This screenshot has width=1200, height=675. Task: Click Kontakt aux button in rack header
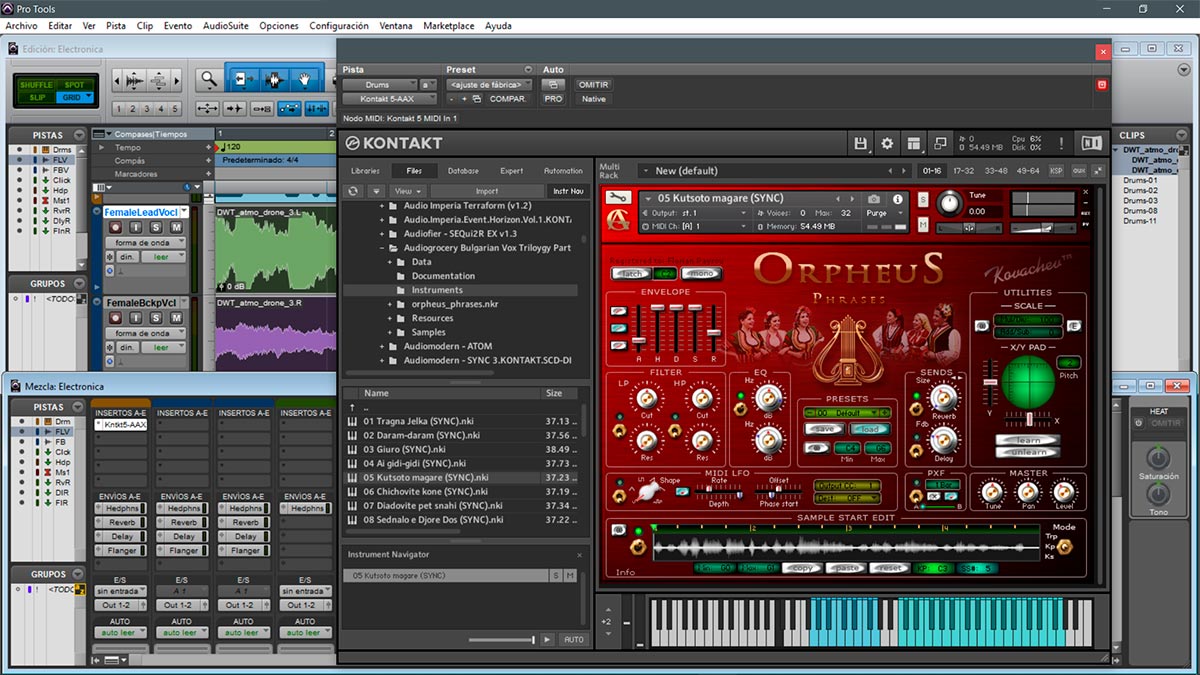[1078, 171]
